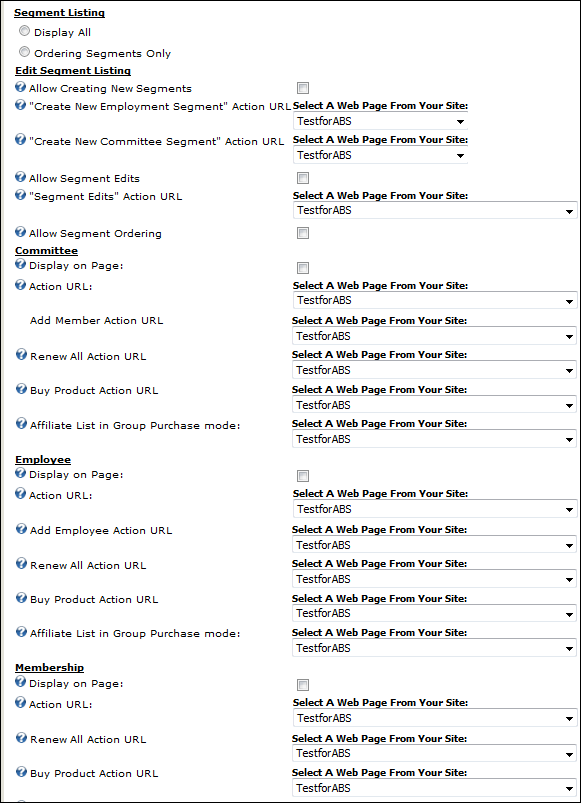Check the Allow Segment Ordering box
The height and width of the screenshot is (803, 581).
point(303,234)
